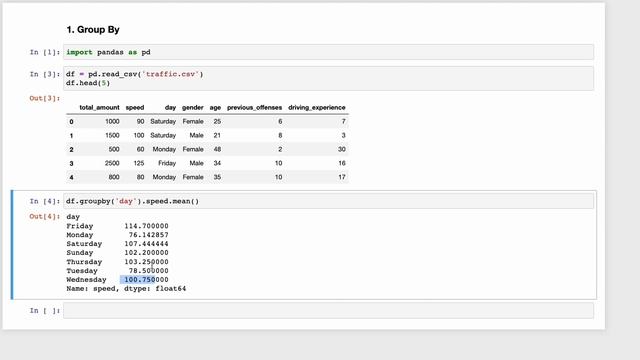Click total_amount value 1000 in row 0
The height and width of the screenshot is (360, 640).
tap(112, 122)
